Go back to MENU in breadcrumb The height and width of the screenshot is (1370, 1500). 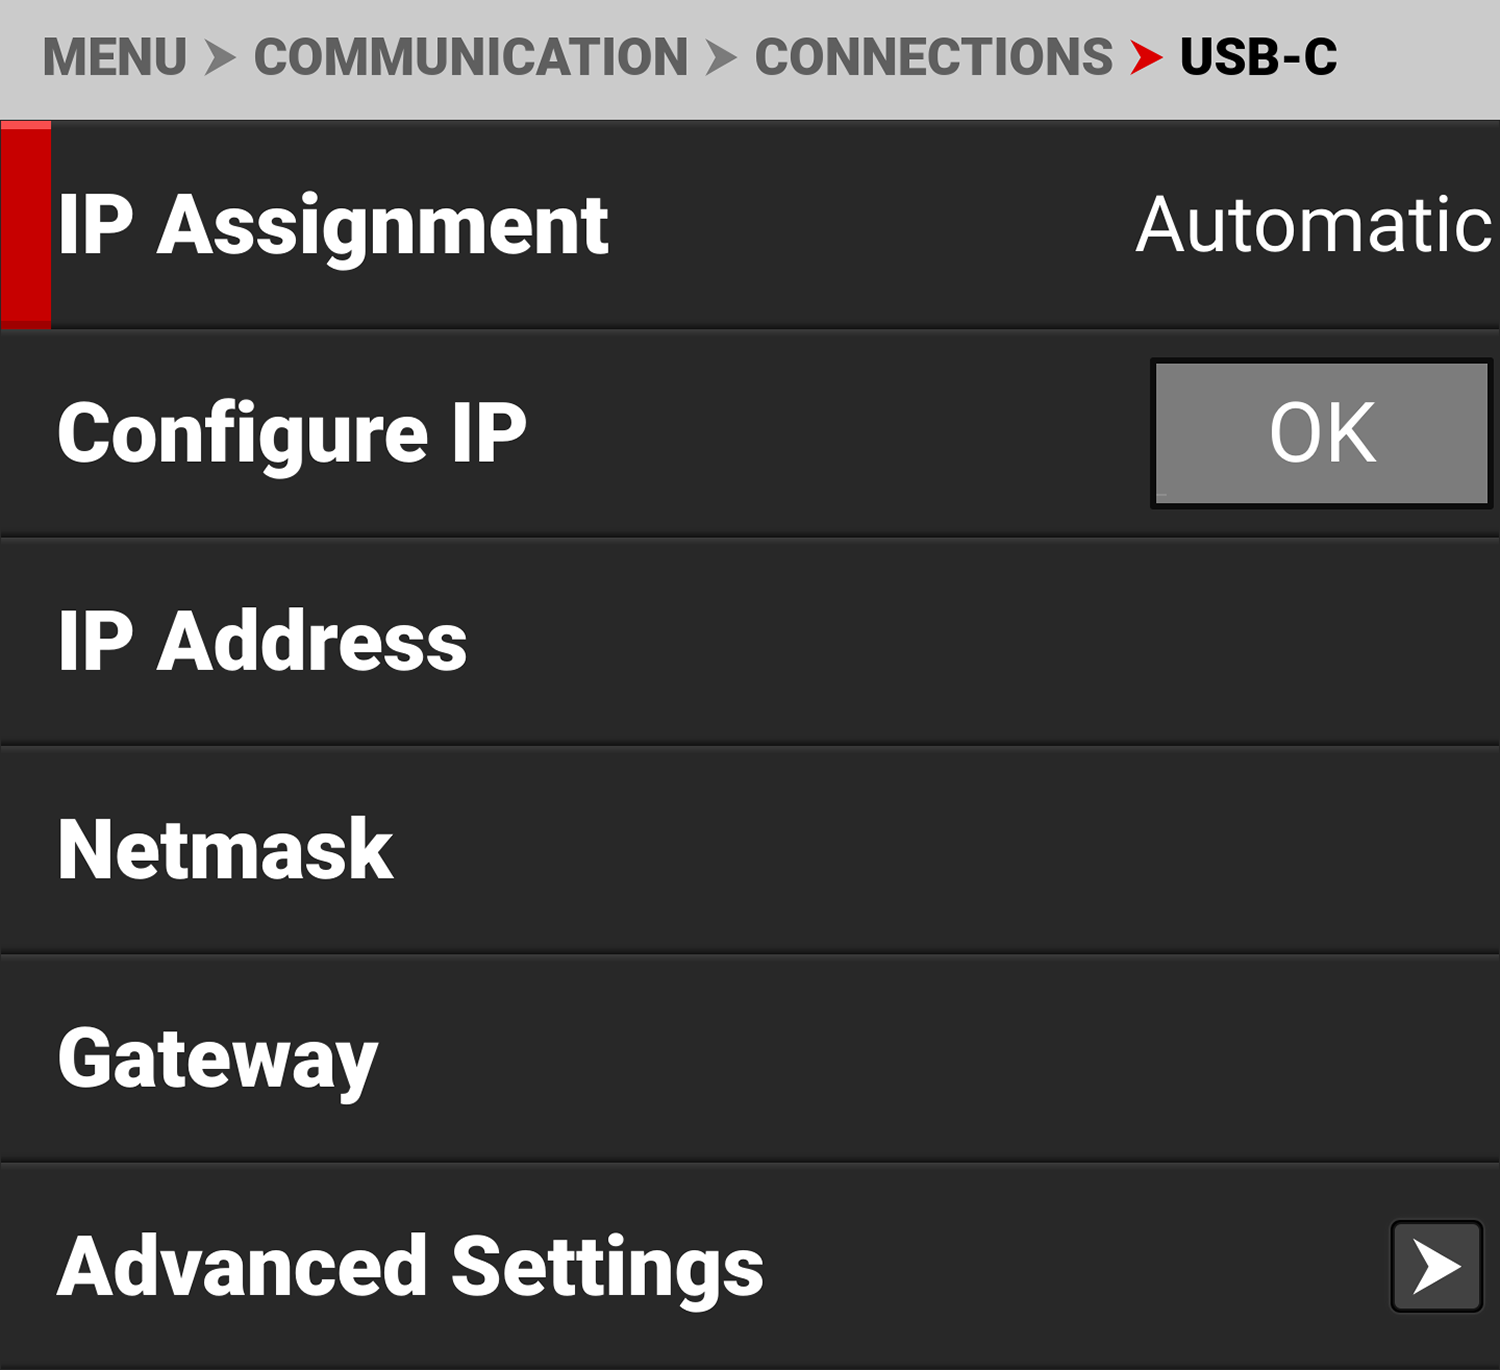click(x=114, y=57)
